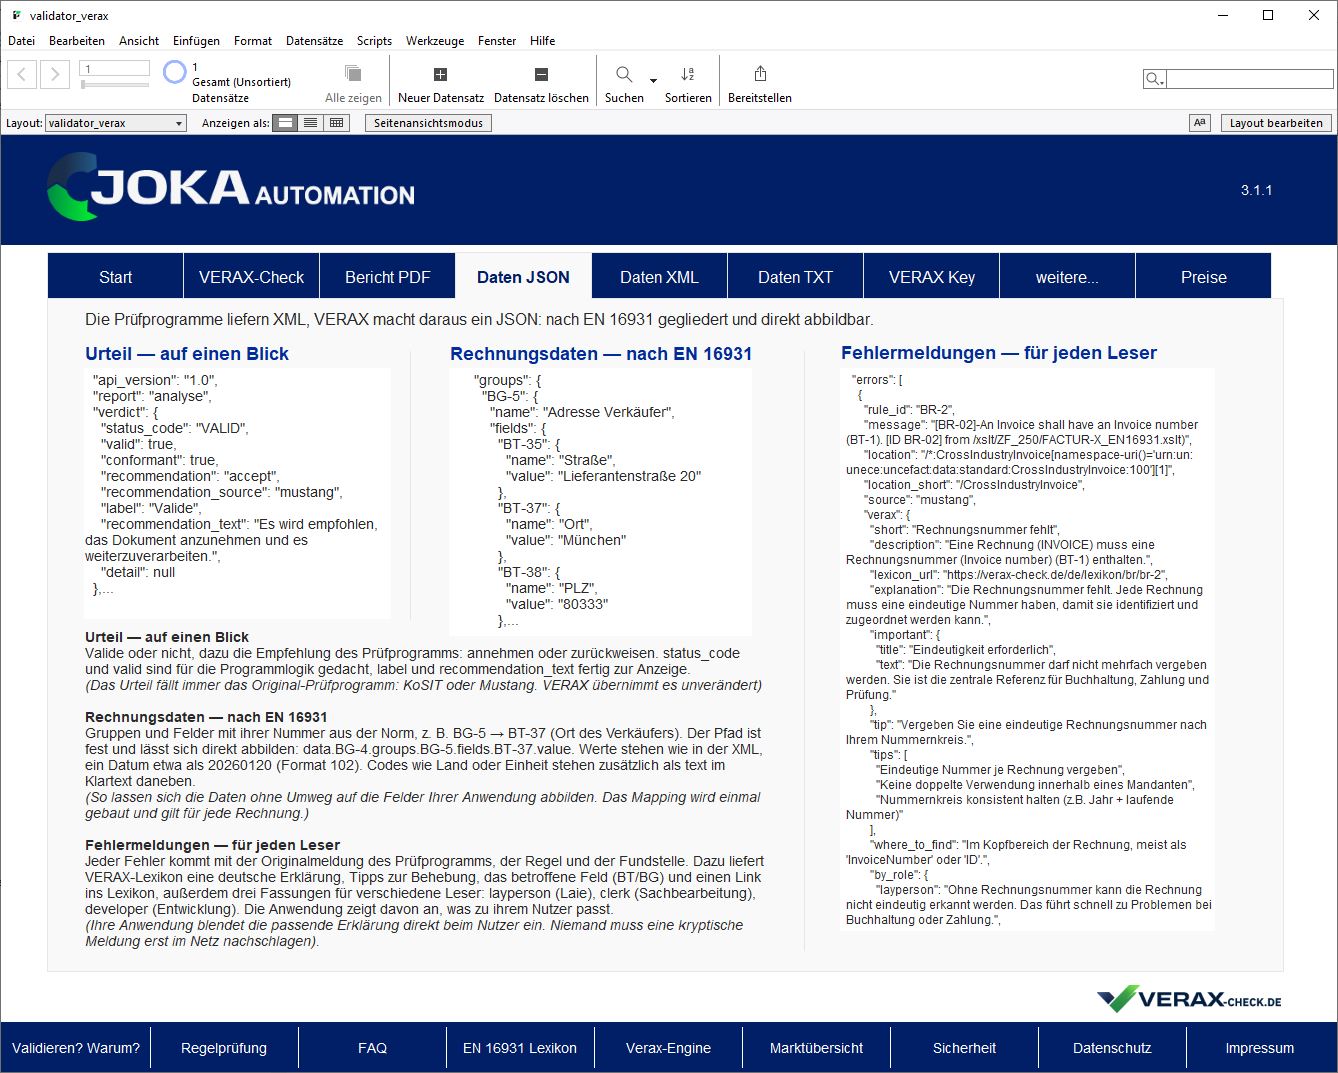Click the VERAX-CHECK.DE logo
This screenshot has width=1338, height=1073.
click(x=1189, y=999)
